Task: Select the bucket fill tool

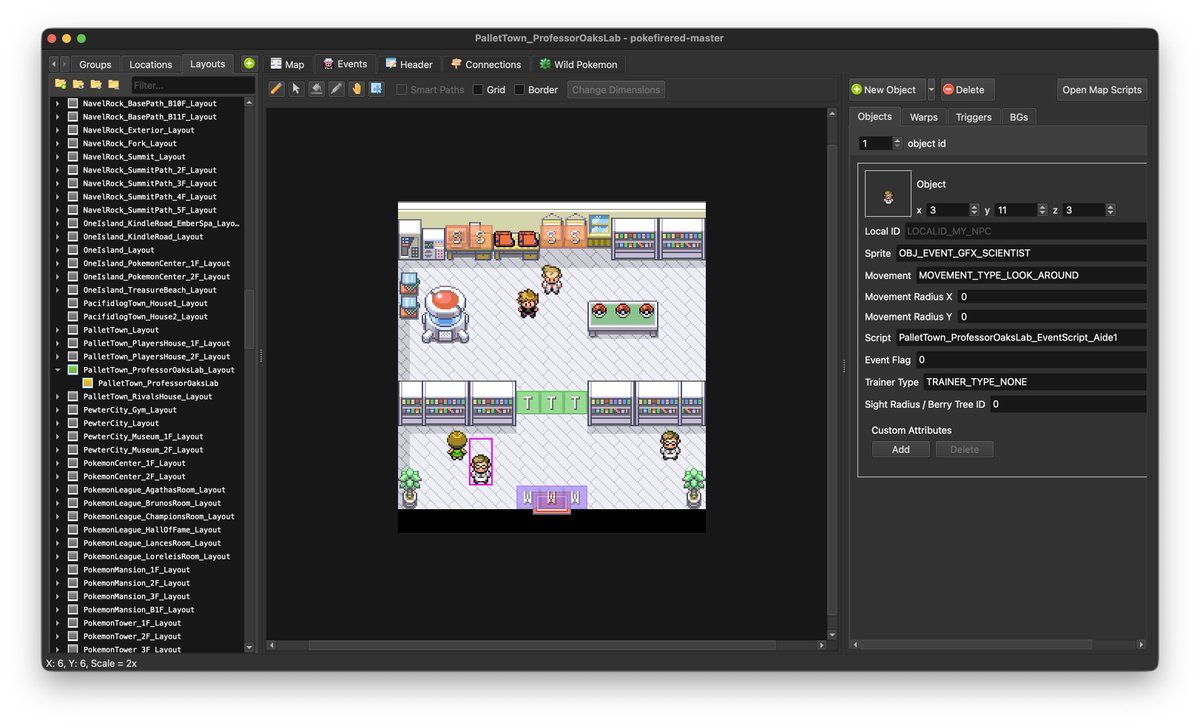Action: tap(317, 89)
